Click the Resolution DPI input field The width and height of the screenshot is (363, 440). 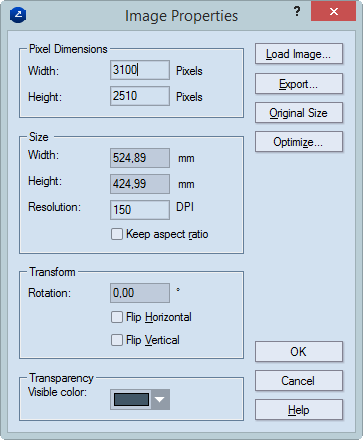point(140,210)
